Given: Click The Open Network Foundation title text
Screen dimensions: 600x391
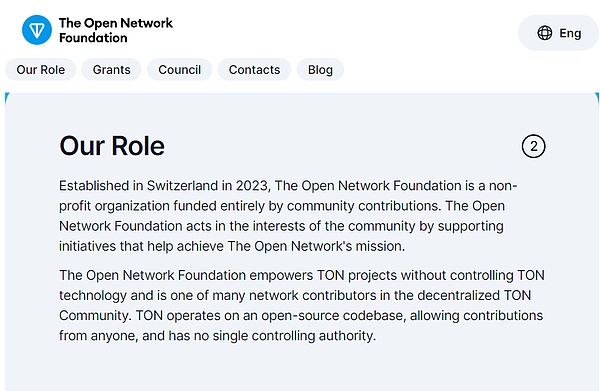Looking at the screenshot, I should pyautogui.click(x=116, y=30).
